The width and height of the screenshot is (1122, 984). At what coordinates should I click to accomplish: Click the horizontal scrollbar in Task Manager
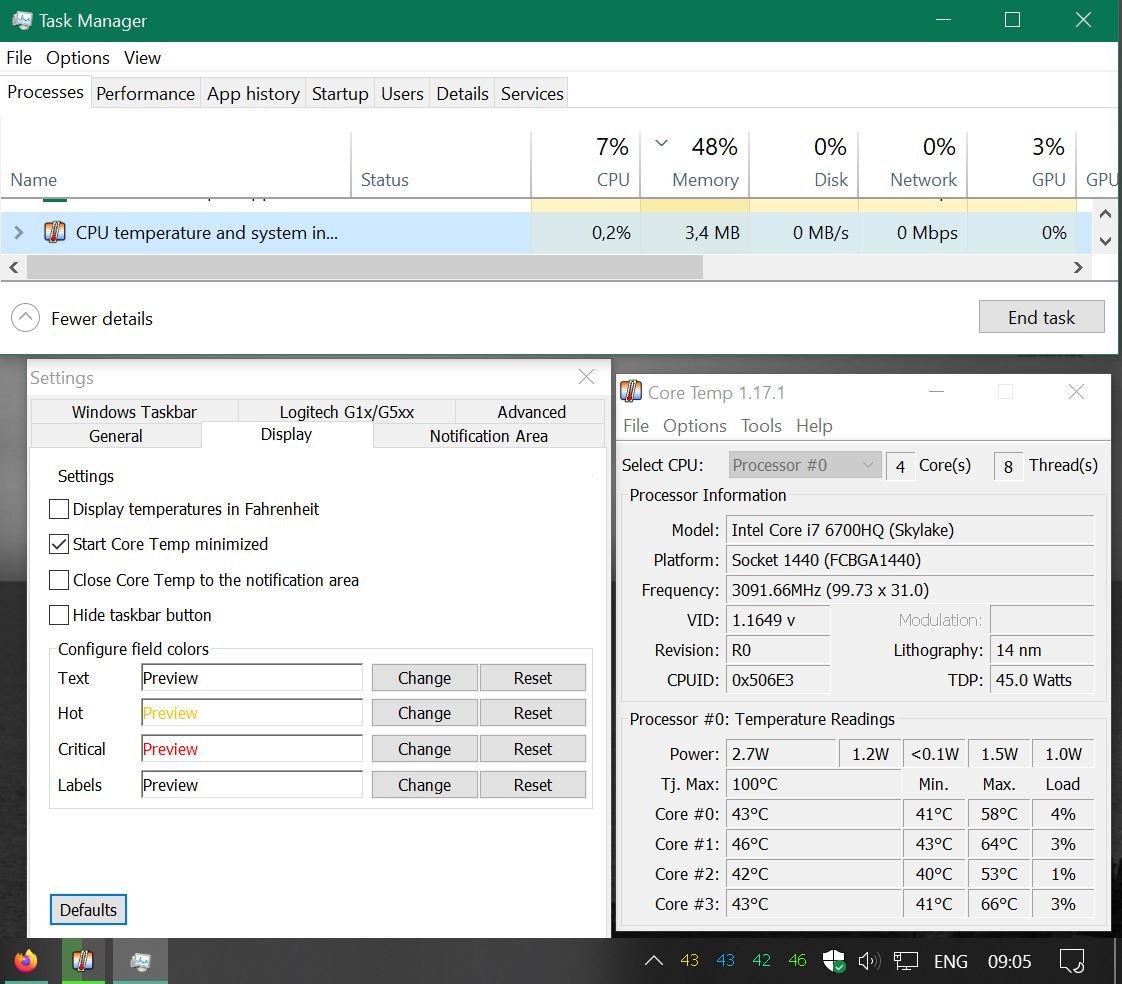pyautogui.click(x=365, y=267)
